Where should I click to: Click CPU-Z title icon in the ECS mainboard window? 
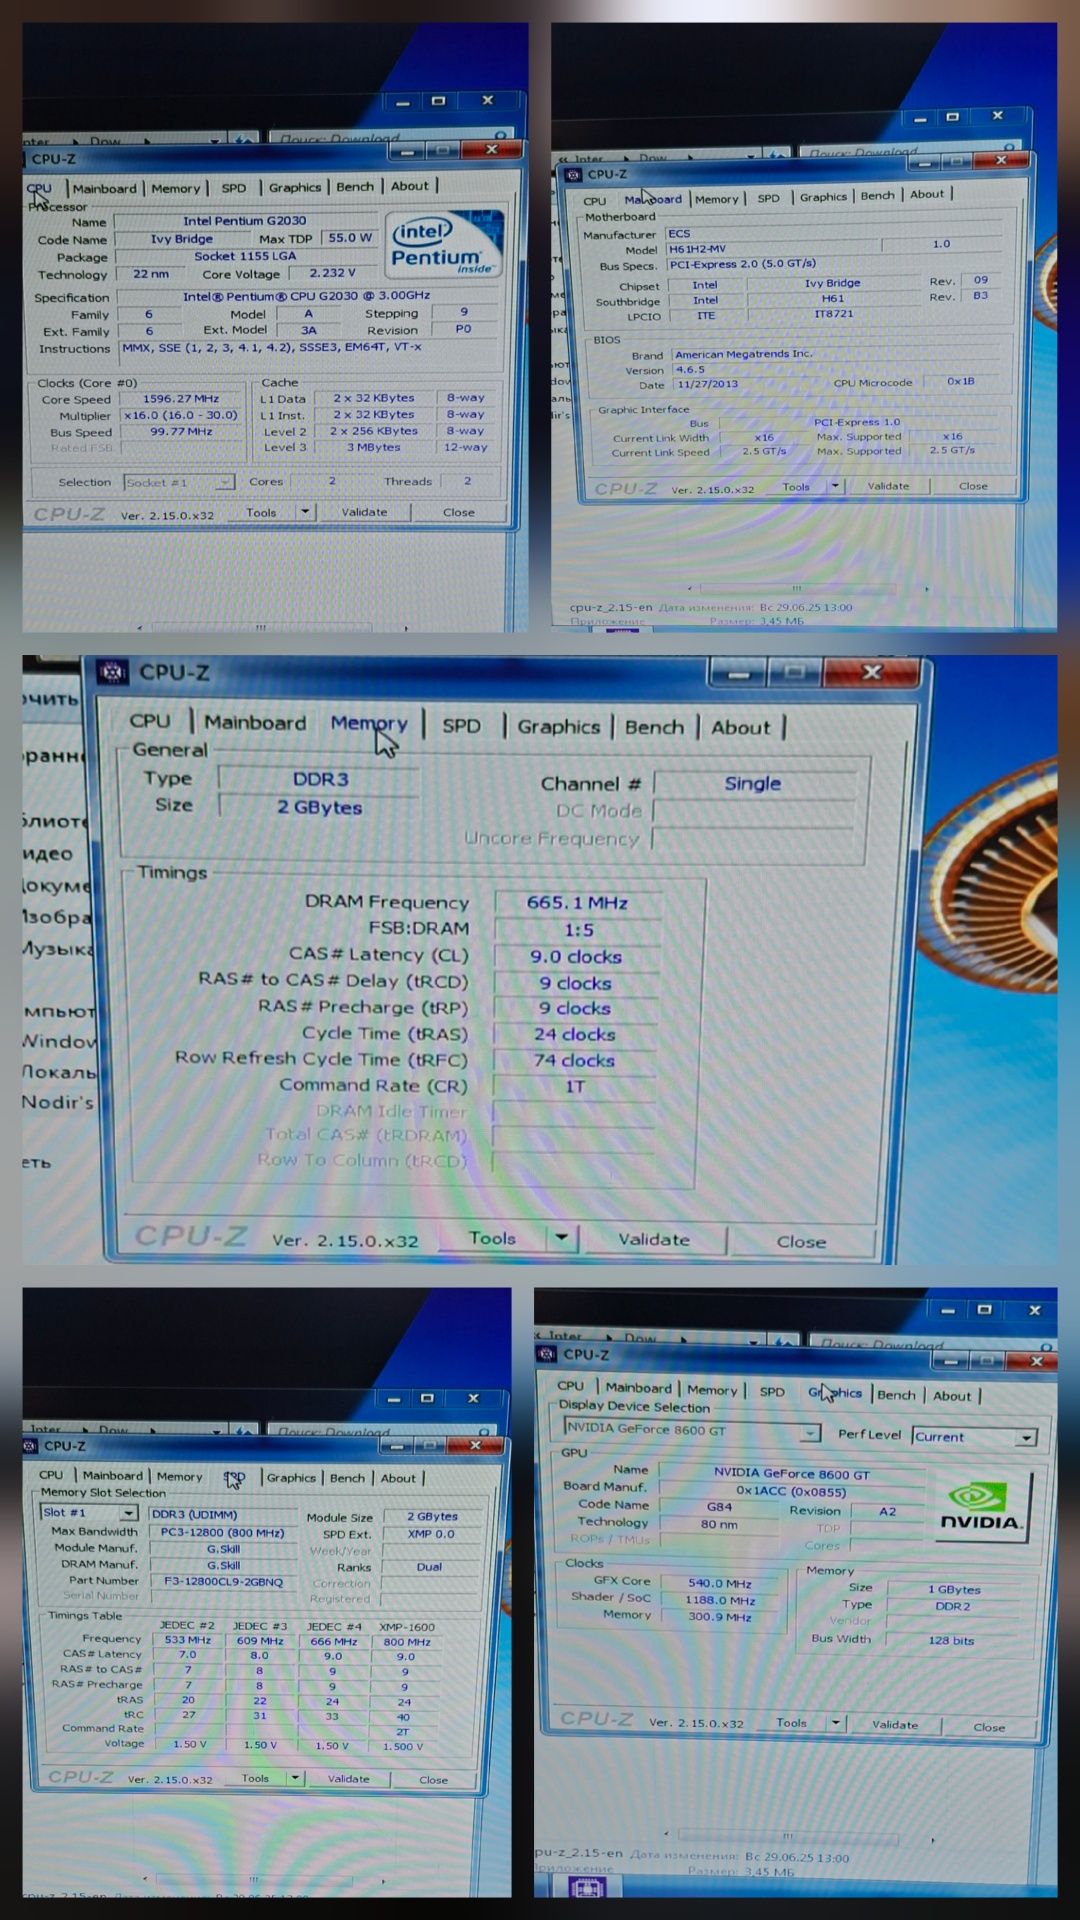(x=573, y=174)
